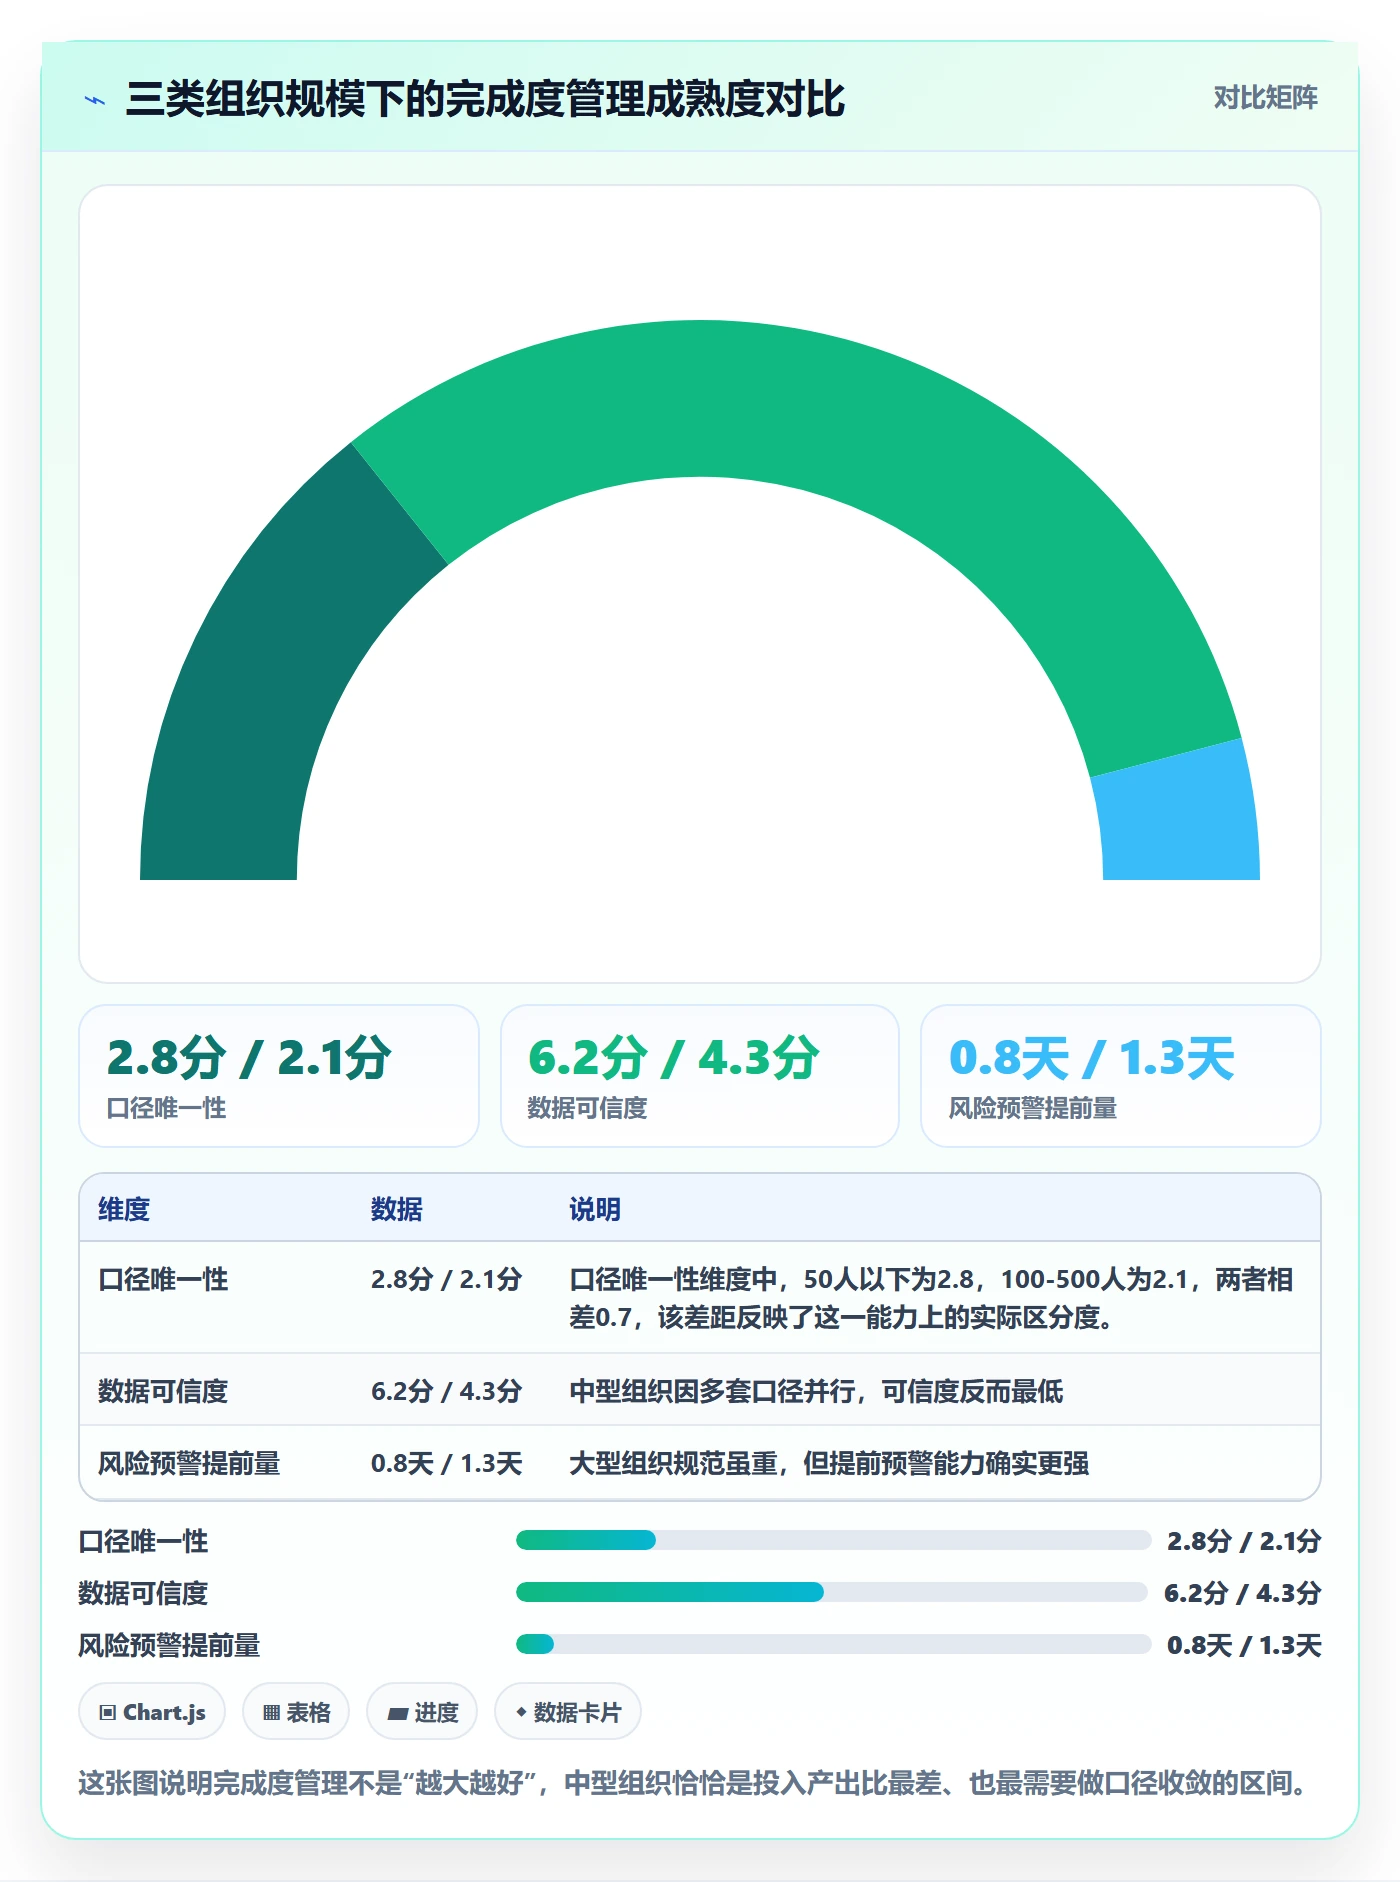Screen dimensions: 1400x1882
Task: Open the 数据可信度 data card
Action: click(700, 1076)
